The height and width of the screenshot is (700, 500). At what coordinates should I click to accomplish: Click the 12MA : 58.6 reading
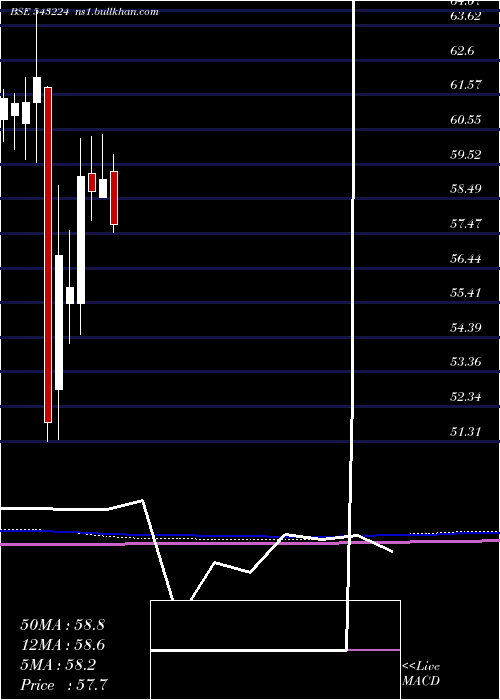(62, 645)
